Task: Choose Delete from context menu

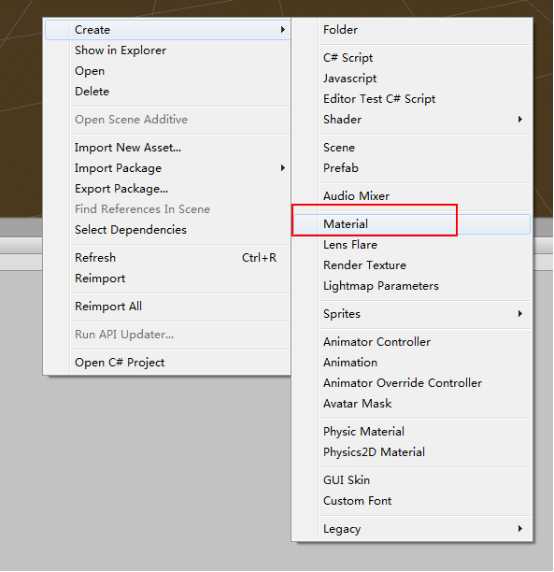Action: point(167,91)
